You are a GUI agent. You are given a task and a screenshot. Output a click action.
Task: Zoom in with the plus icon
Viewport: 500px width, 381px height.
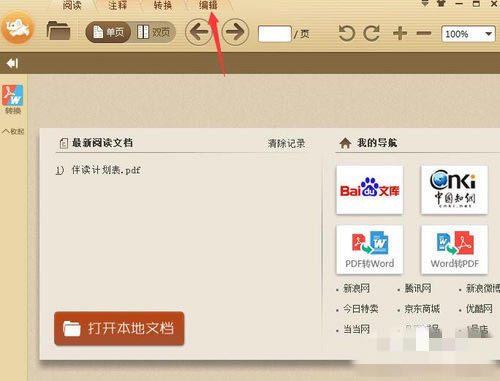pyautogui.click(x=400, y=33)
